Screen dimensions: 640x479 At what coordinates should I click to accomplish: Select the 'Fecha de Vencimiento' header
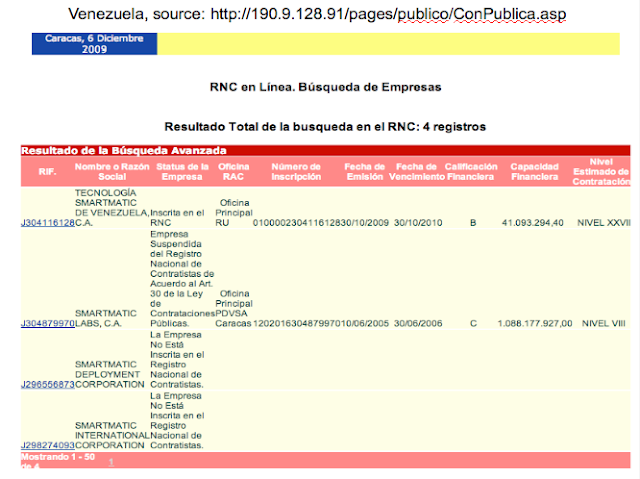click(x=416, y=172)
